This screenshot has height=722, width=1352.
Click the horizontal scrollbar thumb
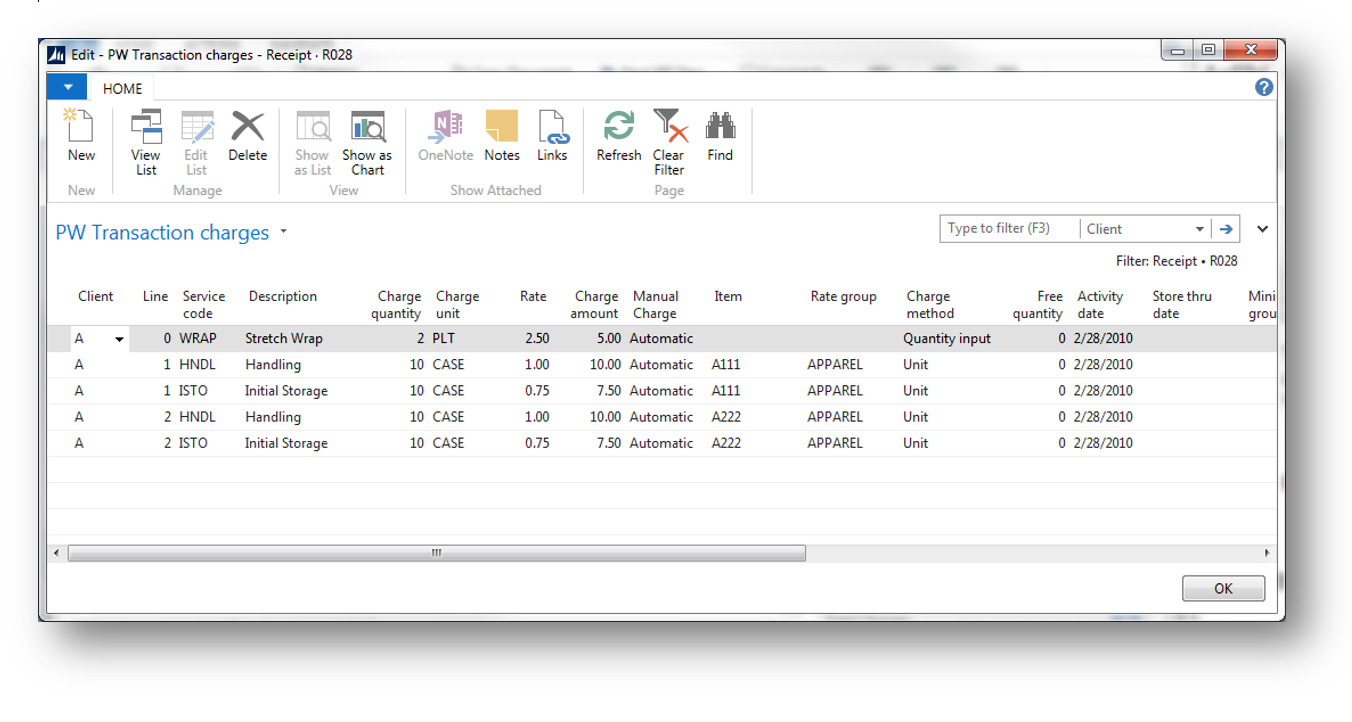pyautogui.click(x=435, y=553)
